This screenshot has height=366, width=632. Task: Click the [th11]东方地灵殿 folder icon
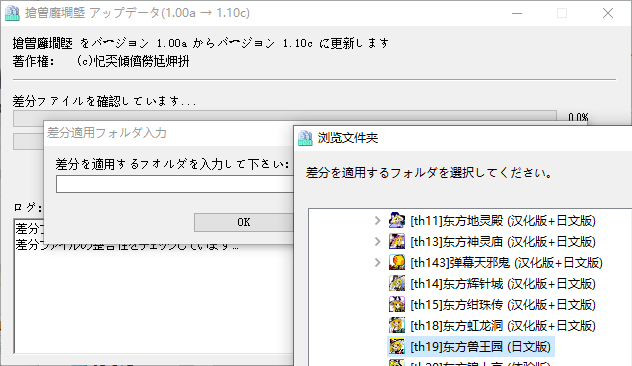[x=397, y=220]
